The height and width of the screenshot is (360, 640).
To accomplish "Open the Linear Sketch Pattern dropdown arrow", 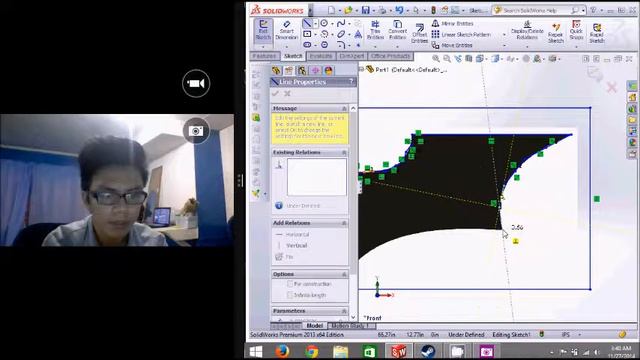I will [504, 35].
